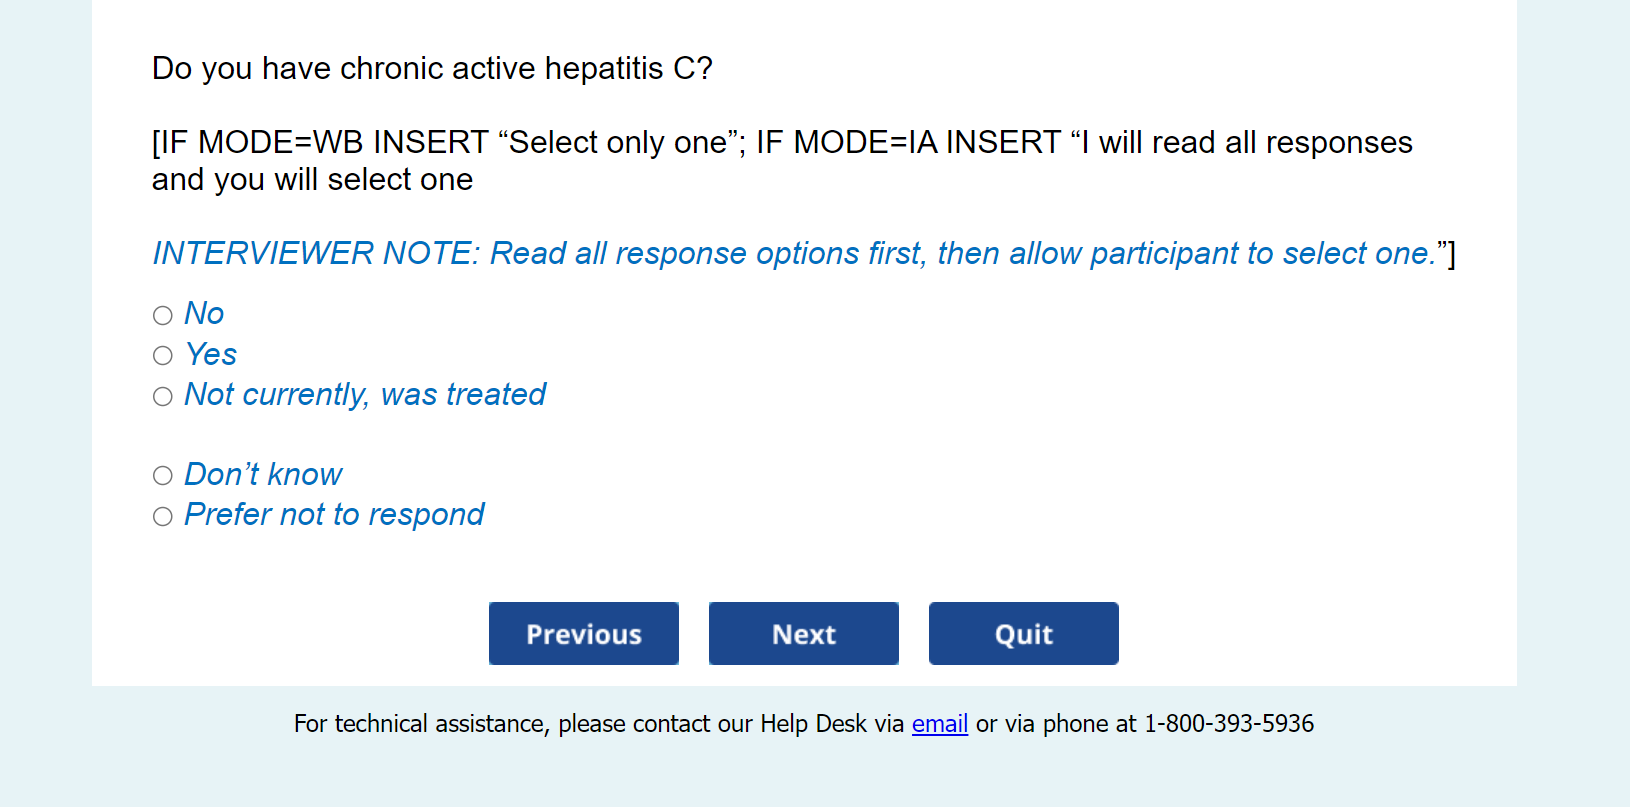Mark the "Don't know" radio circle
1630x807 pixels.
(163, 476)
